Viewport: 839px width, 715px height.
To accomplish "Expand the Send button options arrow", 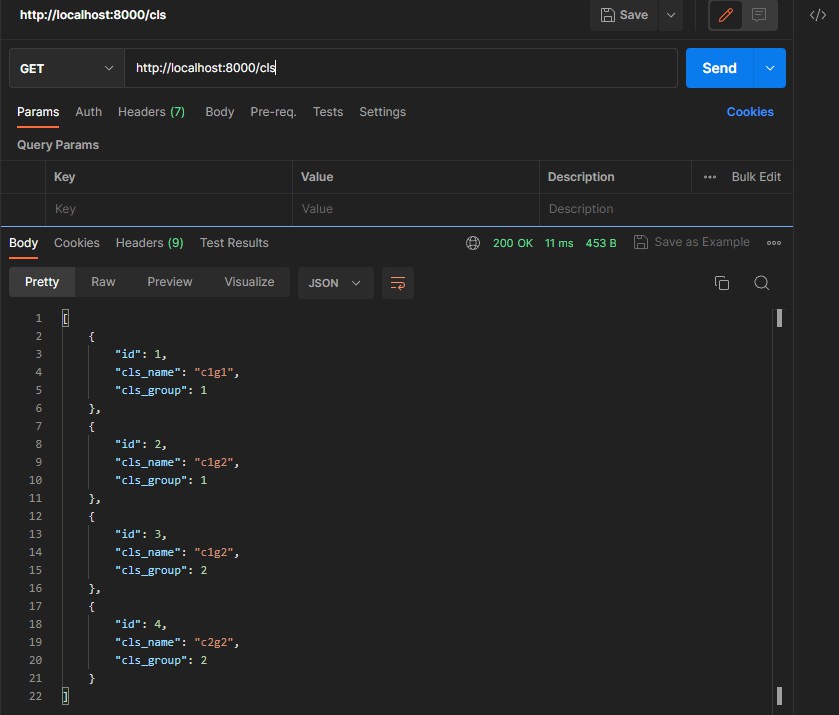I will [769, 68].
